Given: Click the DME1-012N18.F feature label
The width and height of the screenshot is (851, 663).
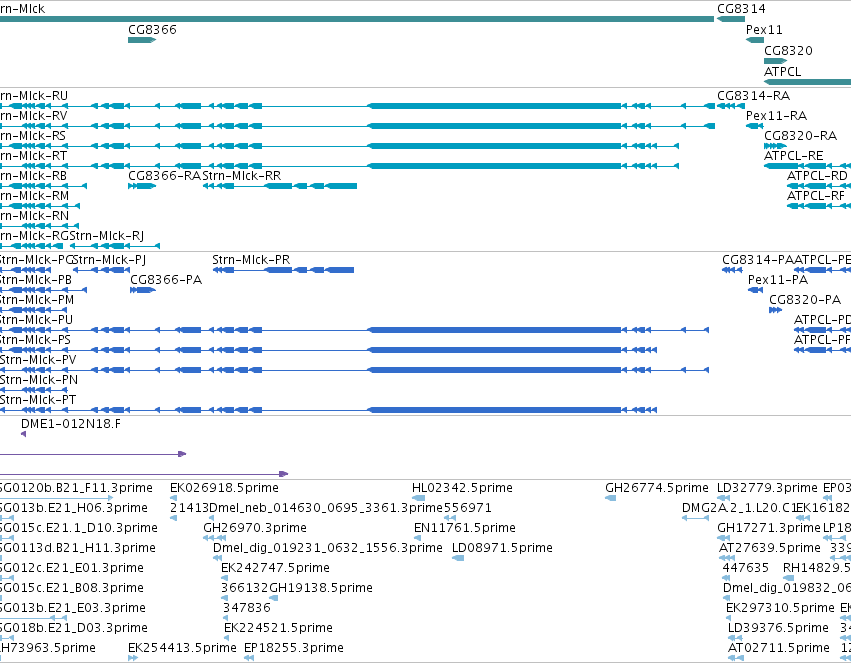Looking at the screenshot, I should tap(71, 424).
